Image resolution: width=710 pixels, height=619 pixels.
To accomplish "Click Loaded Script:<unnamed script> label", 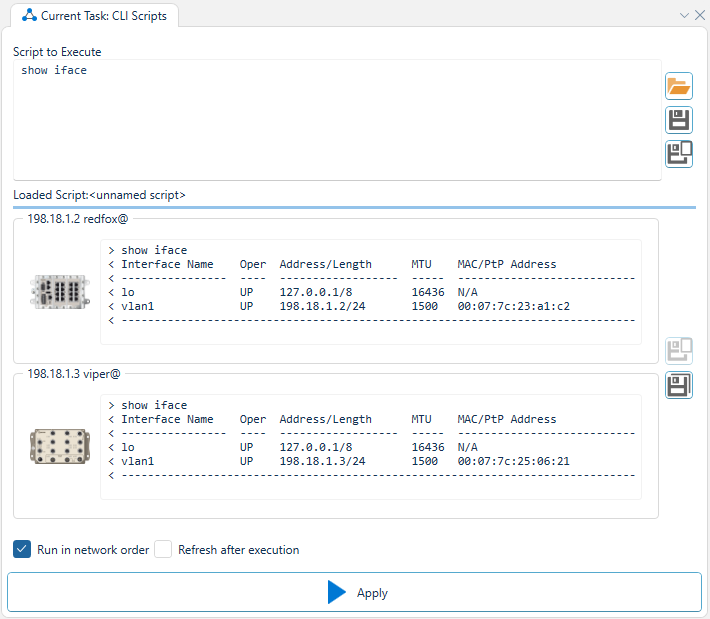I will coord(99,195).
